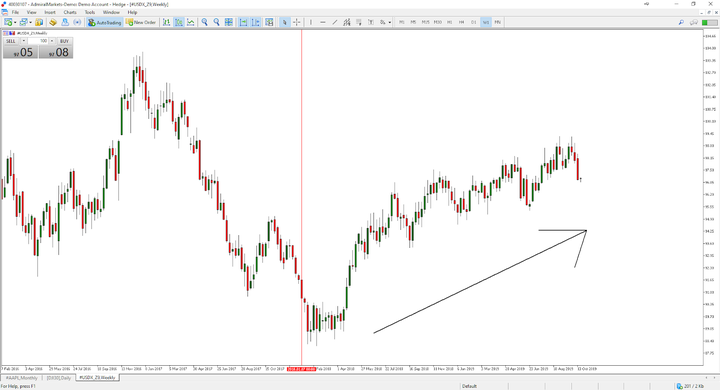Switch to bar chart display
720x390 pixels.
pos(166,22)
